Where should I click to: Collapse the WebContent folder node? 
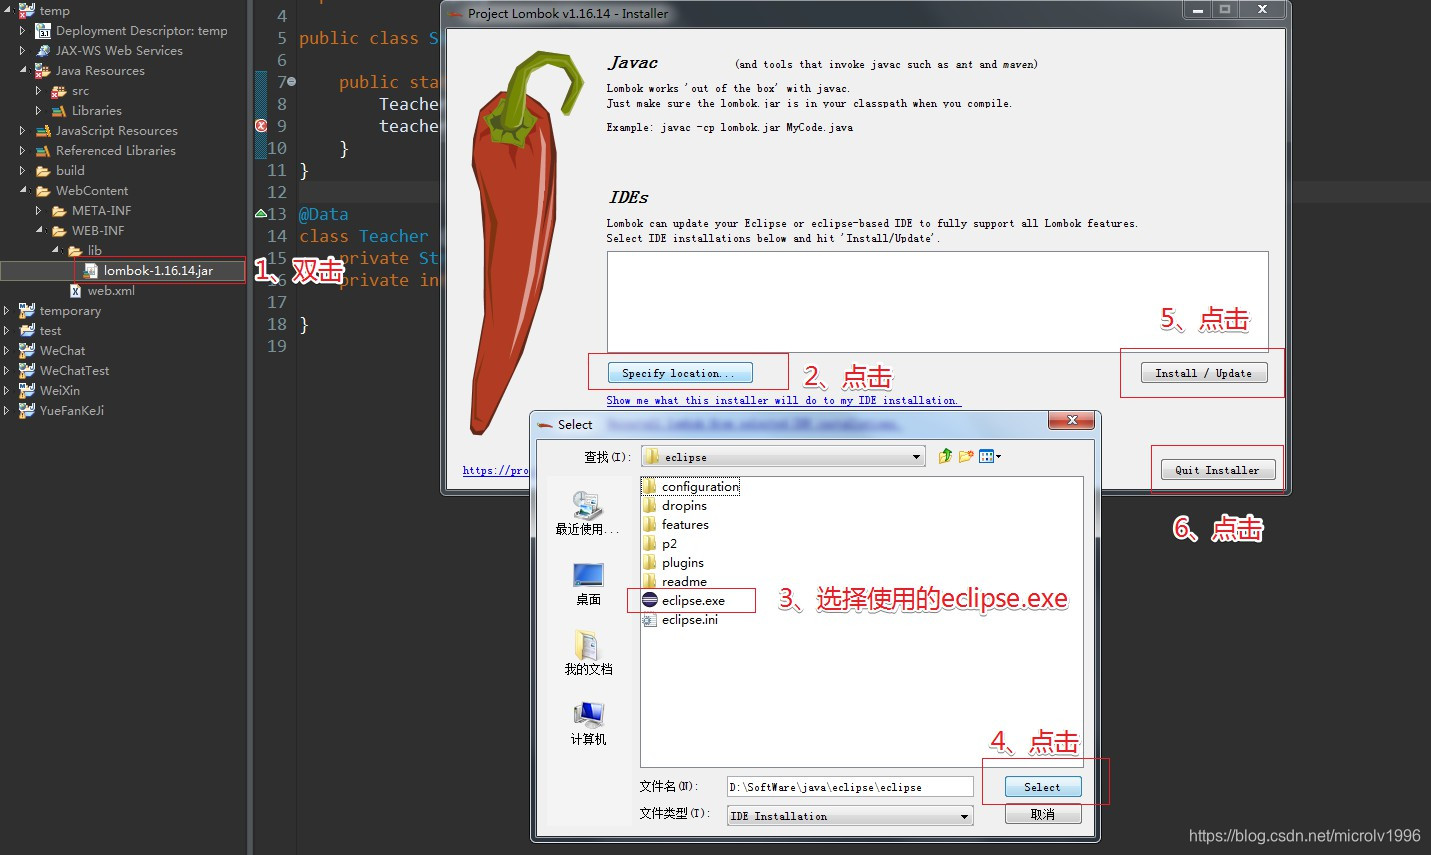click(23, 190)
